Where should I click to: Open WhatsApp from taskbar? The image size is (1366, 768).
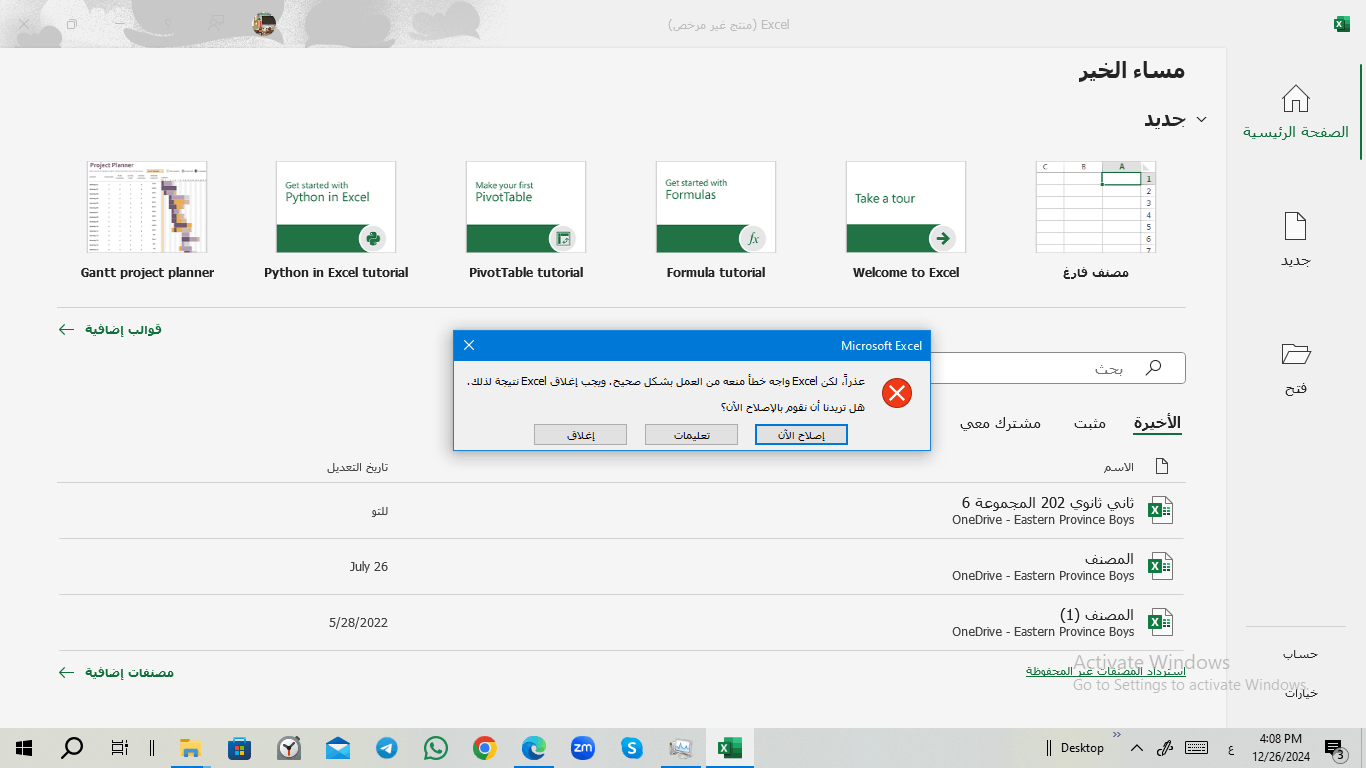click(x=436, y=747)
